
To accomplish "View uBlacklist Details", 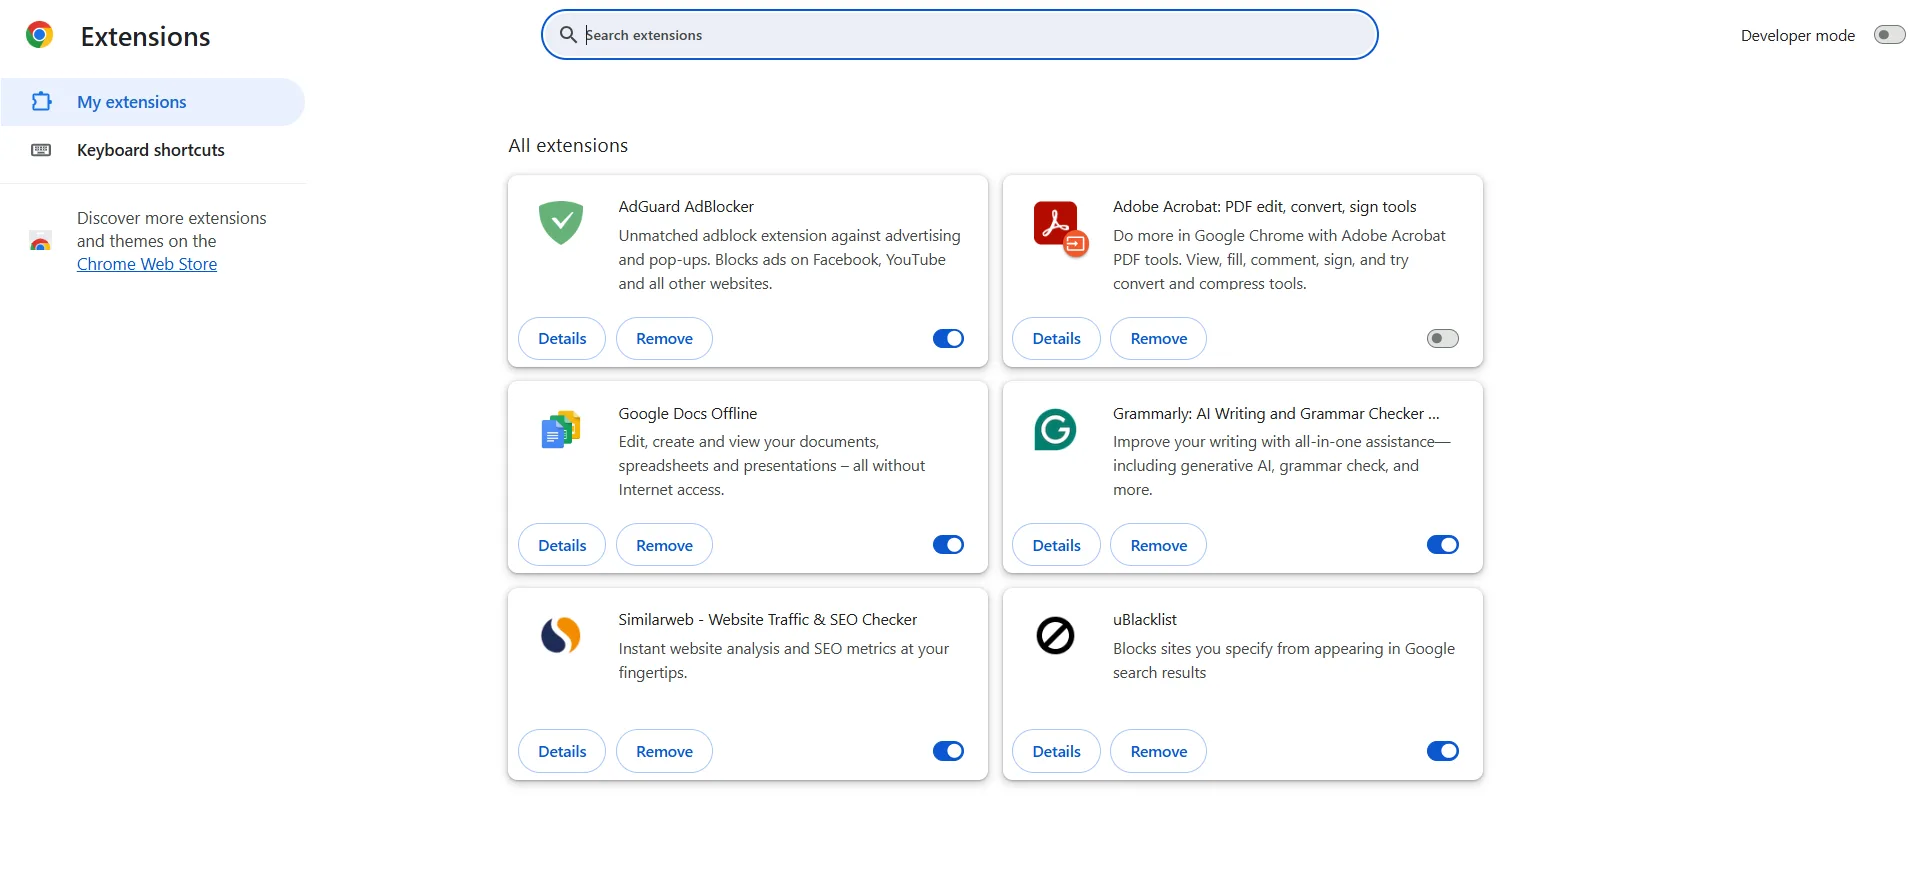I will pyautogui.click(x=1056, y=751).
